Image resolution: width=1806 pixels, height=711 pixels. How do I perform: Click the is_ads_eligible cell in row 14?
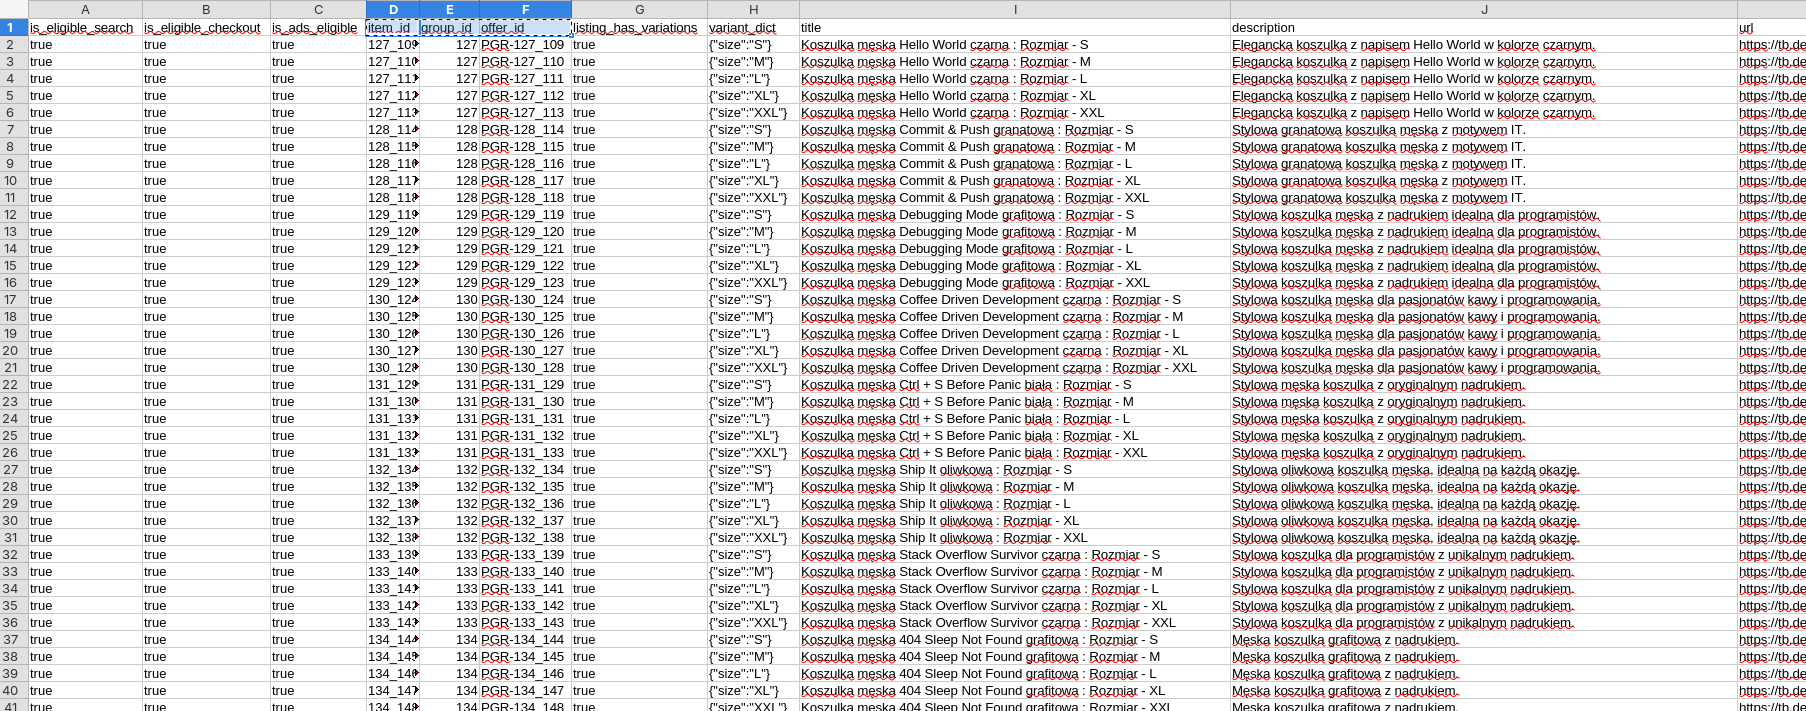pyautogui.click(x=318, y=249)
